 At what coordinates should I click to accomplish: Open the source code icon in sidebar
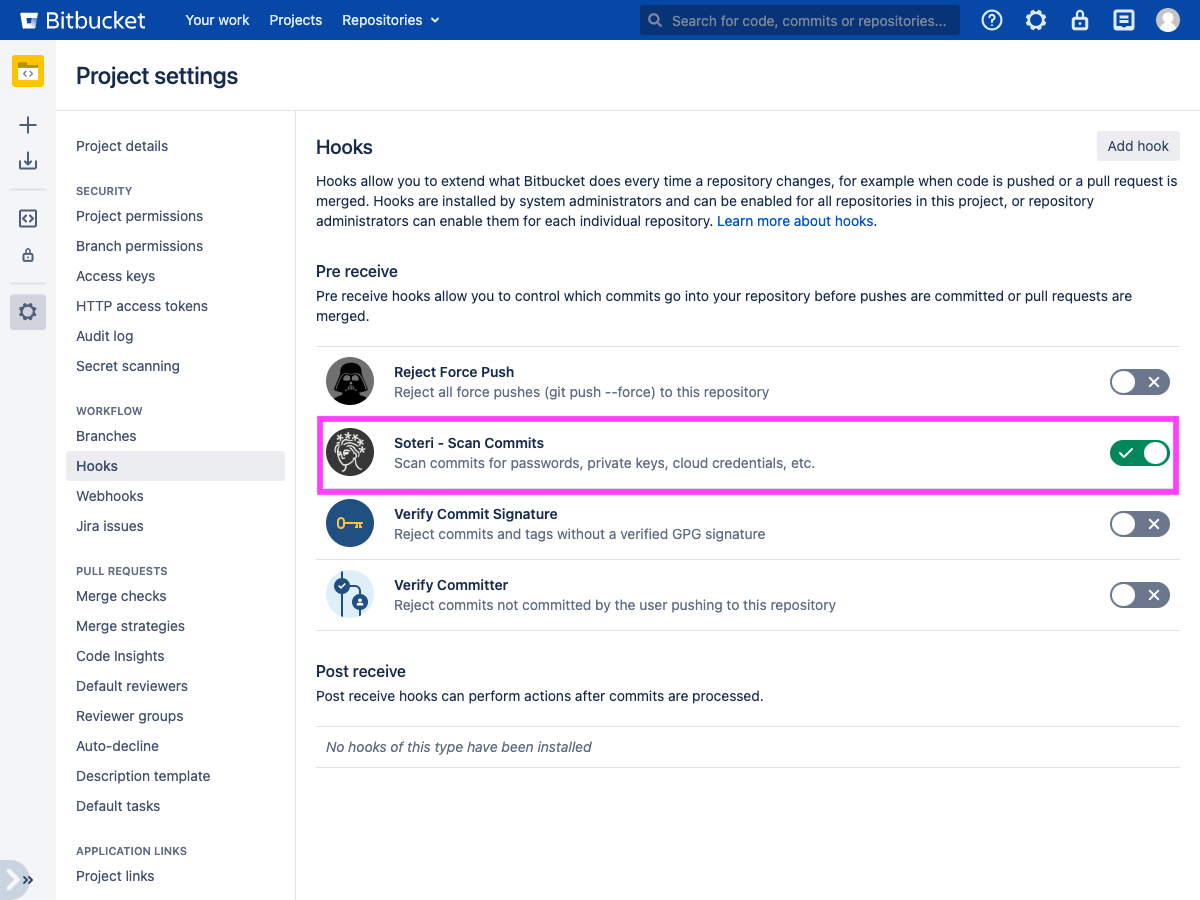tap(28, 219)
